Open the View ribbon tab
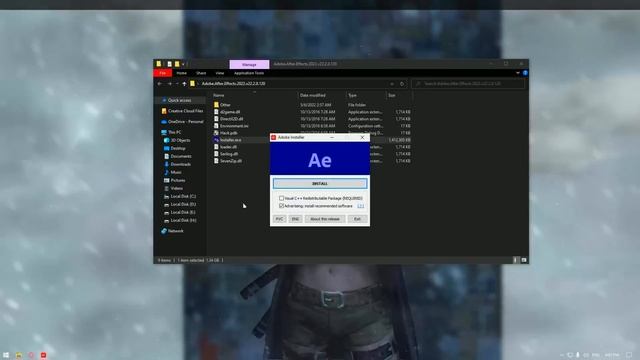 220,73
